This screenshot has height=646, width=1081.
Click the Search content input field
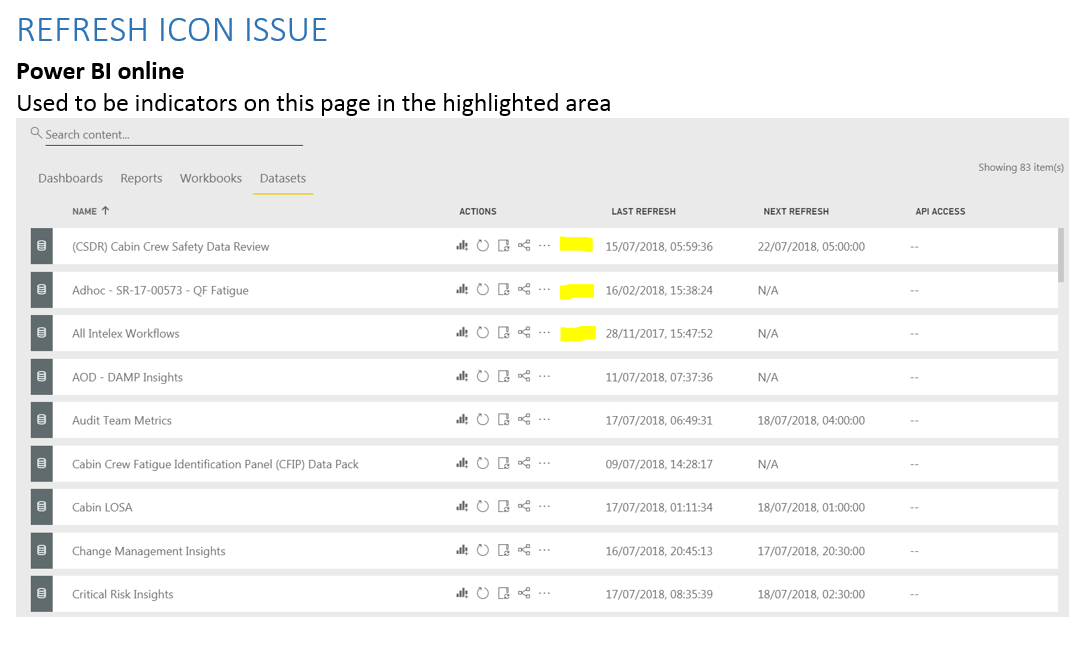[x=174, y=134]
